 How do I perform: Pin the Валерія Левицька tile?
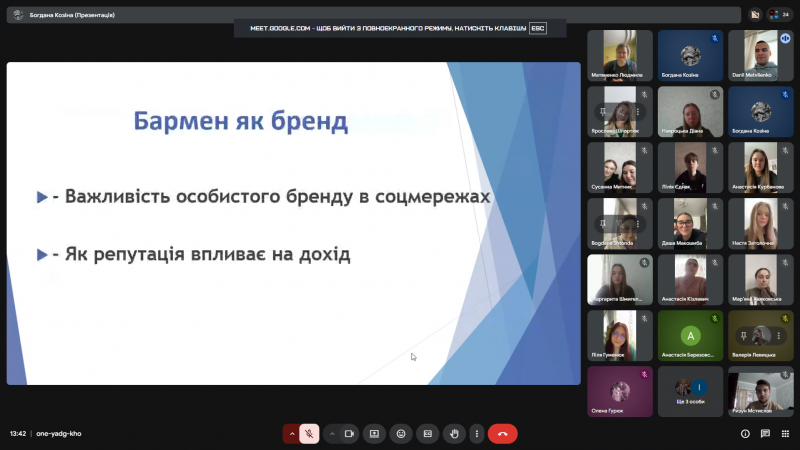pyautogui.click(x=744, y=335)
